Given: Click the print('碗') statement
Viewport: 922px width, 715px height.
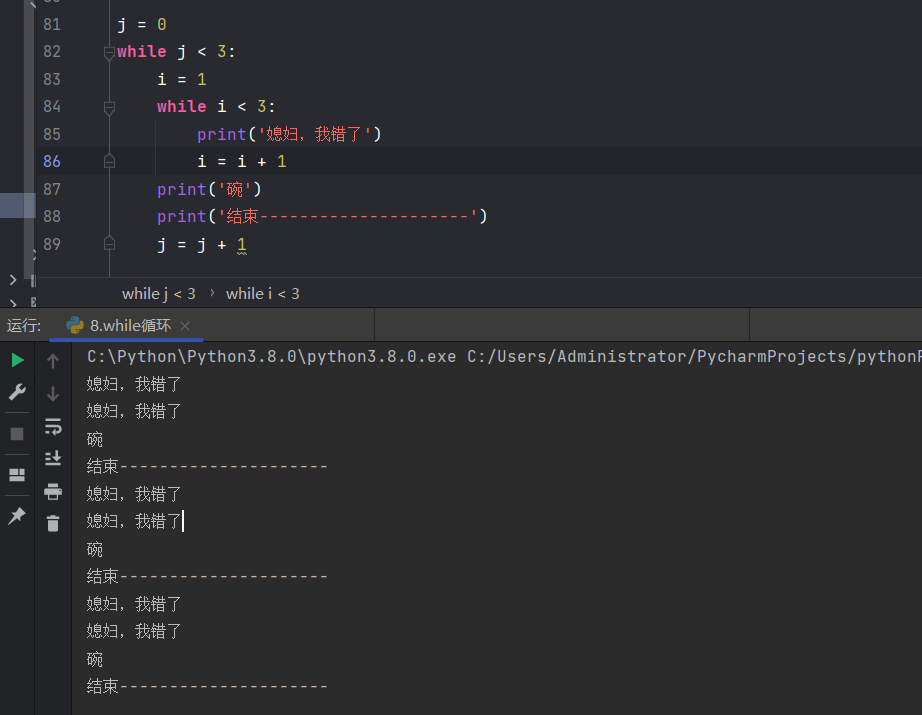Looking at the screenshot, I should [x=209, y=189].
